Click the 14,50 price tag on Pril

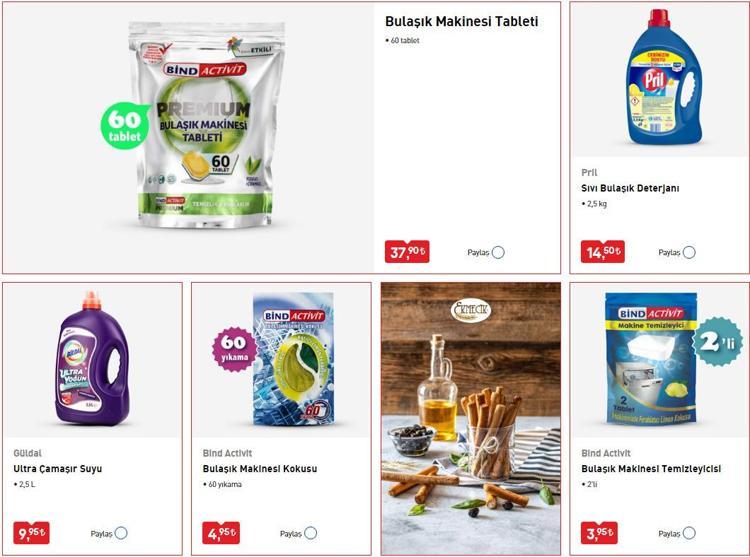coord(603,251)
